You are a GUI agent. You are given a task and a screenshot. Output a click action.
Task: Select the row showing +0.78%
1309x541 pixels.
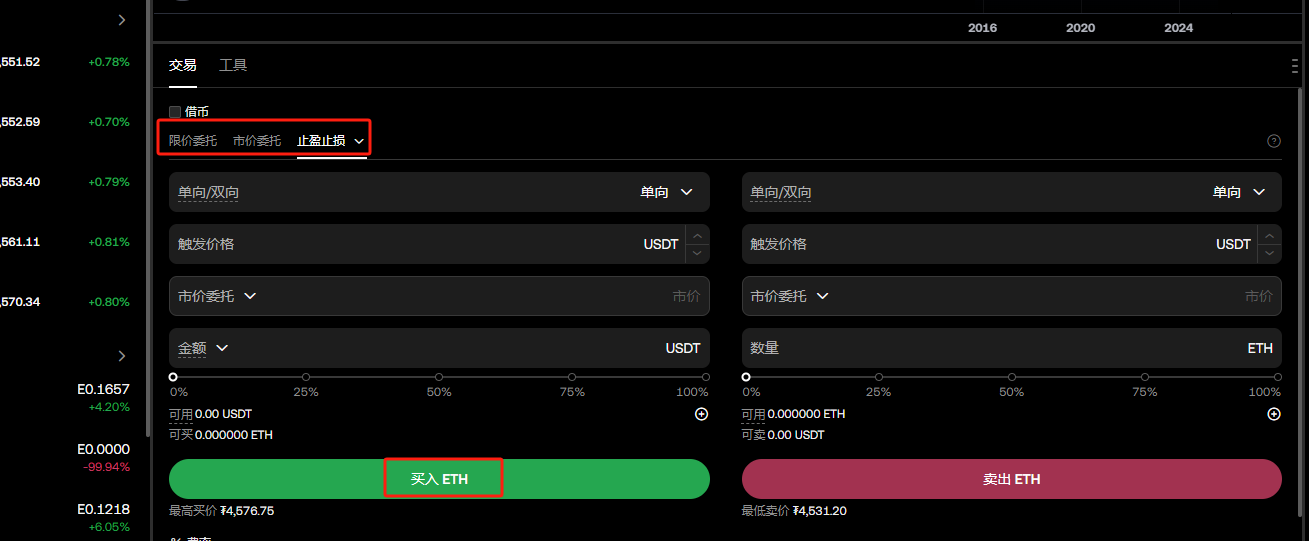65,62
